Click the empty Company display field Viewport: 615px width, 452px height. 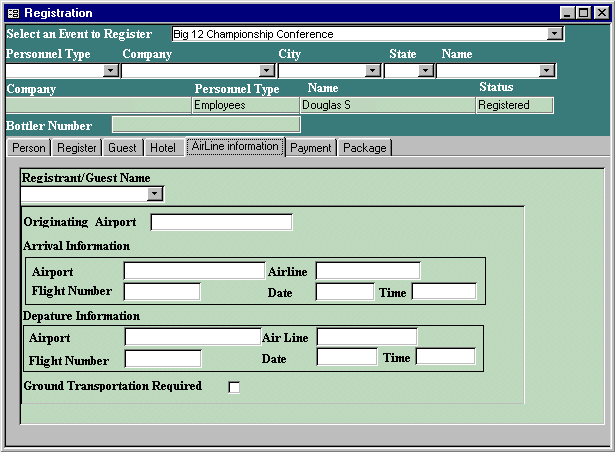click(x=98, y=105)
